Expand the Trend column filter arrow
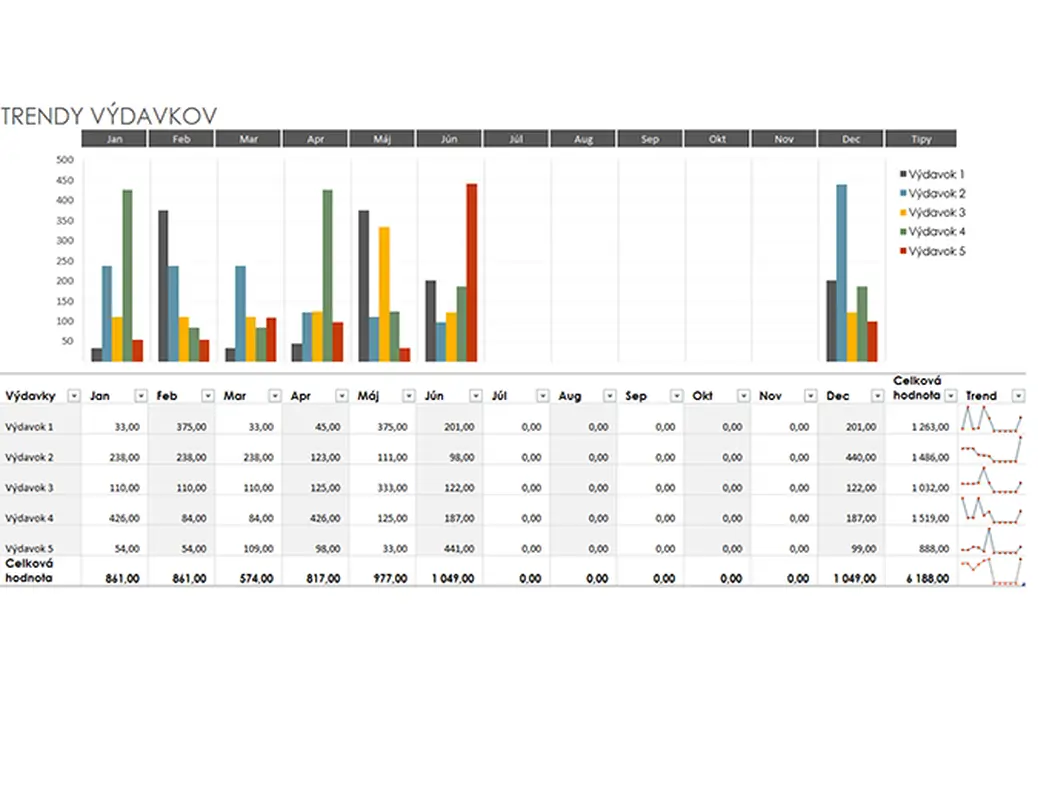Screen dimensions: 1038x800 coord(1018,396)
